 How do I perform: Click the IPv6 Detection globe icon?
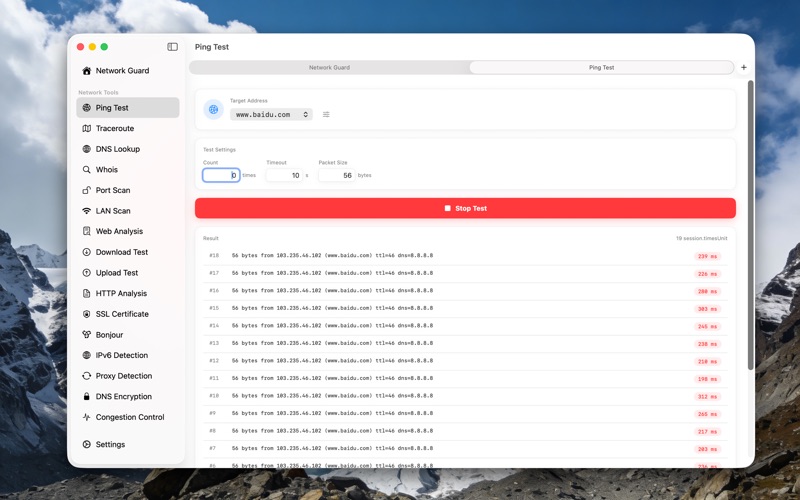click(87, 355)
